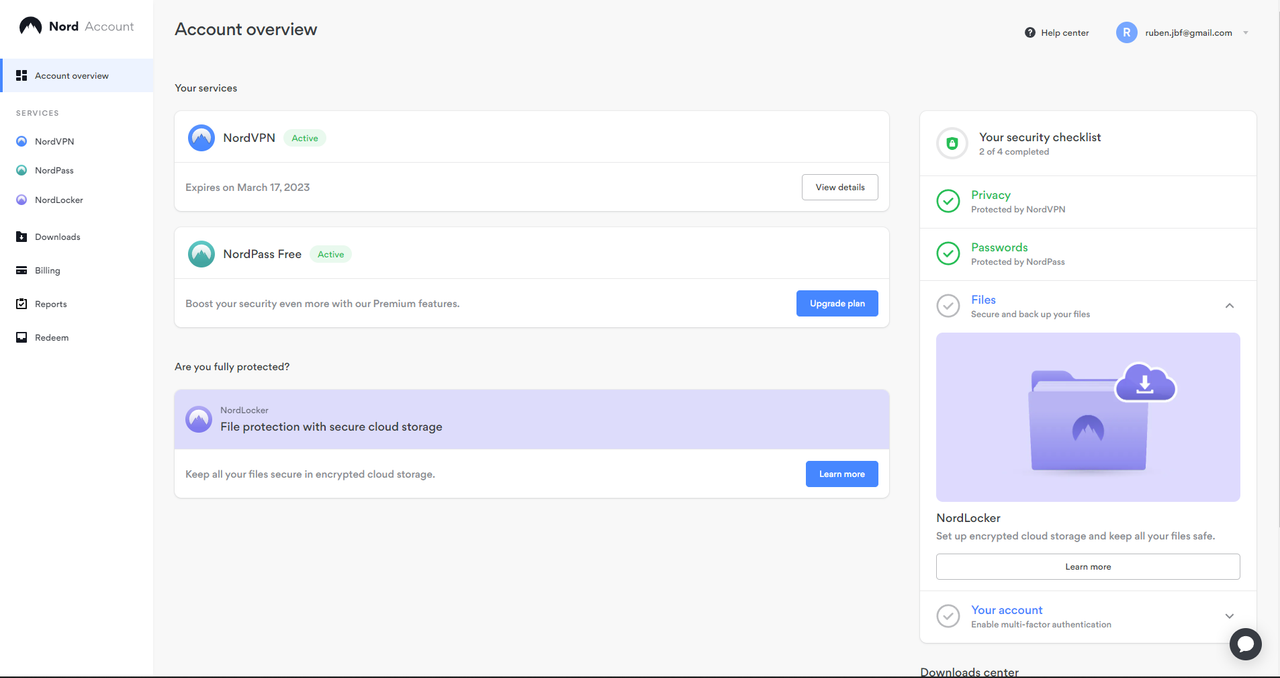Click Upgrade plan for NordPass
The width and height of the screenshot is (1280, 678).
click(837, 303)
